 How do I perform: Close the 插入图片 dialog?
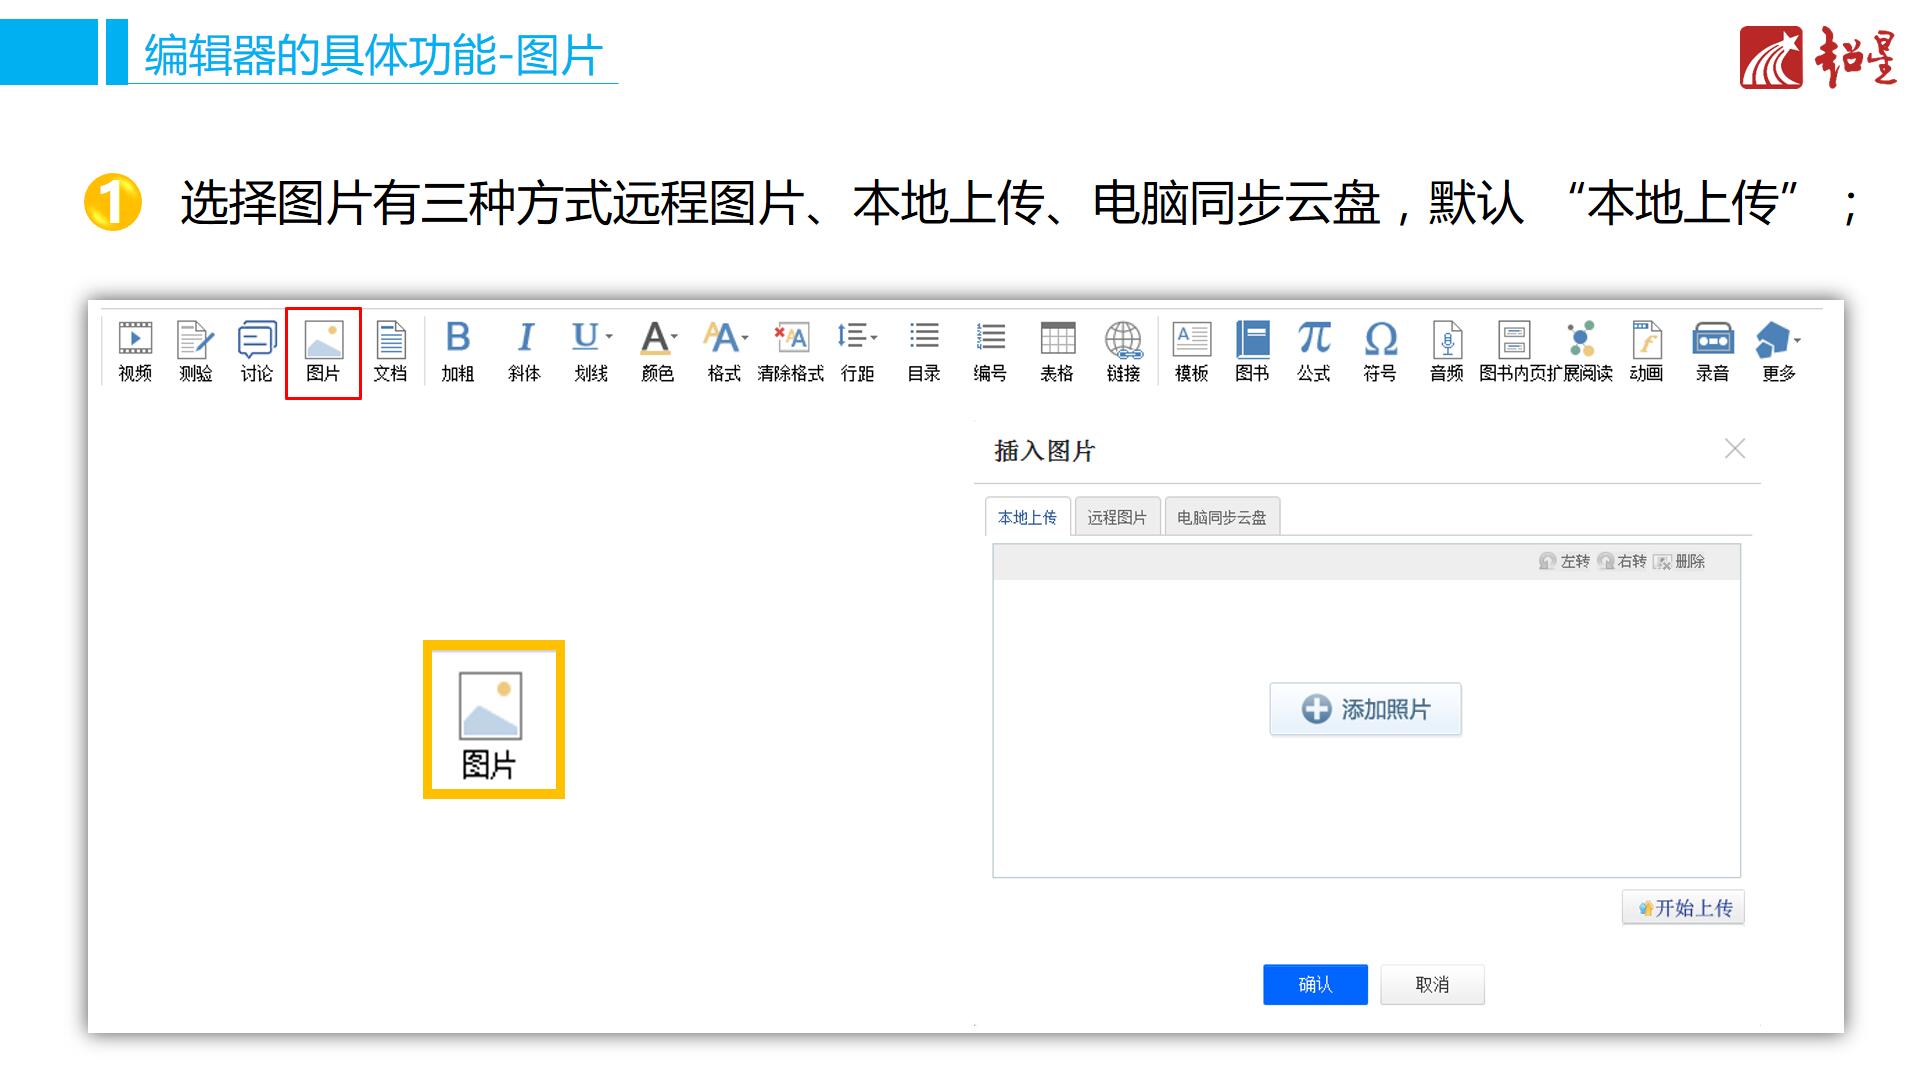[1735, 449]
